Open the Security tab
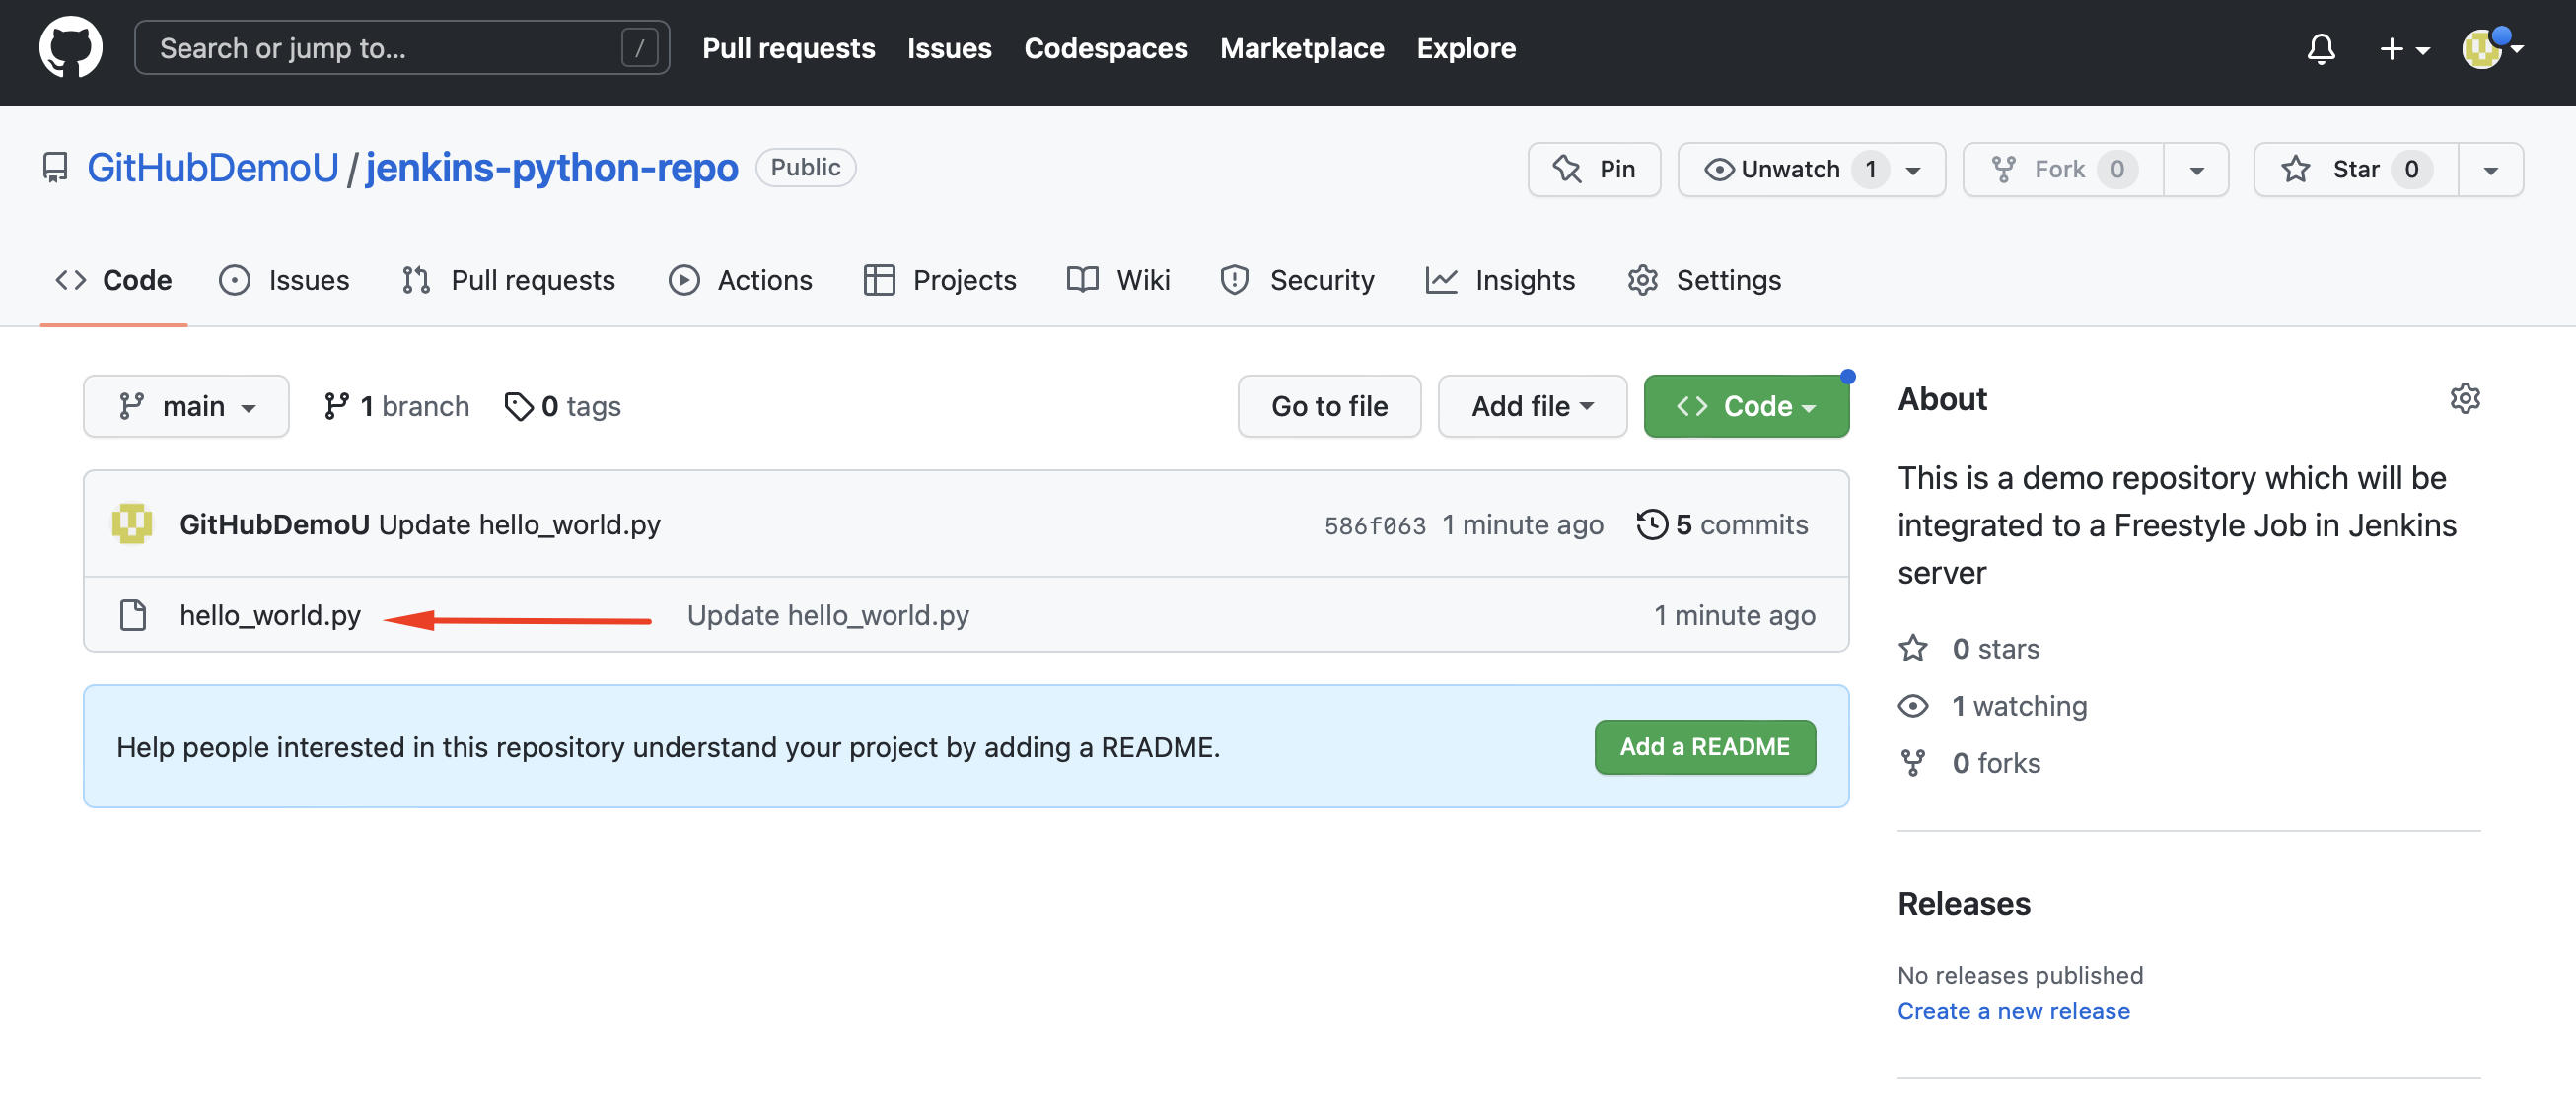The width and height of the screenshot is (2576, 1114). point(1297,280)
